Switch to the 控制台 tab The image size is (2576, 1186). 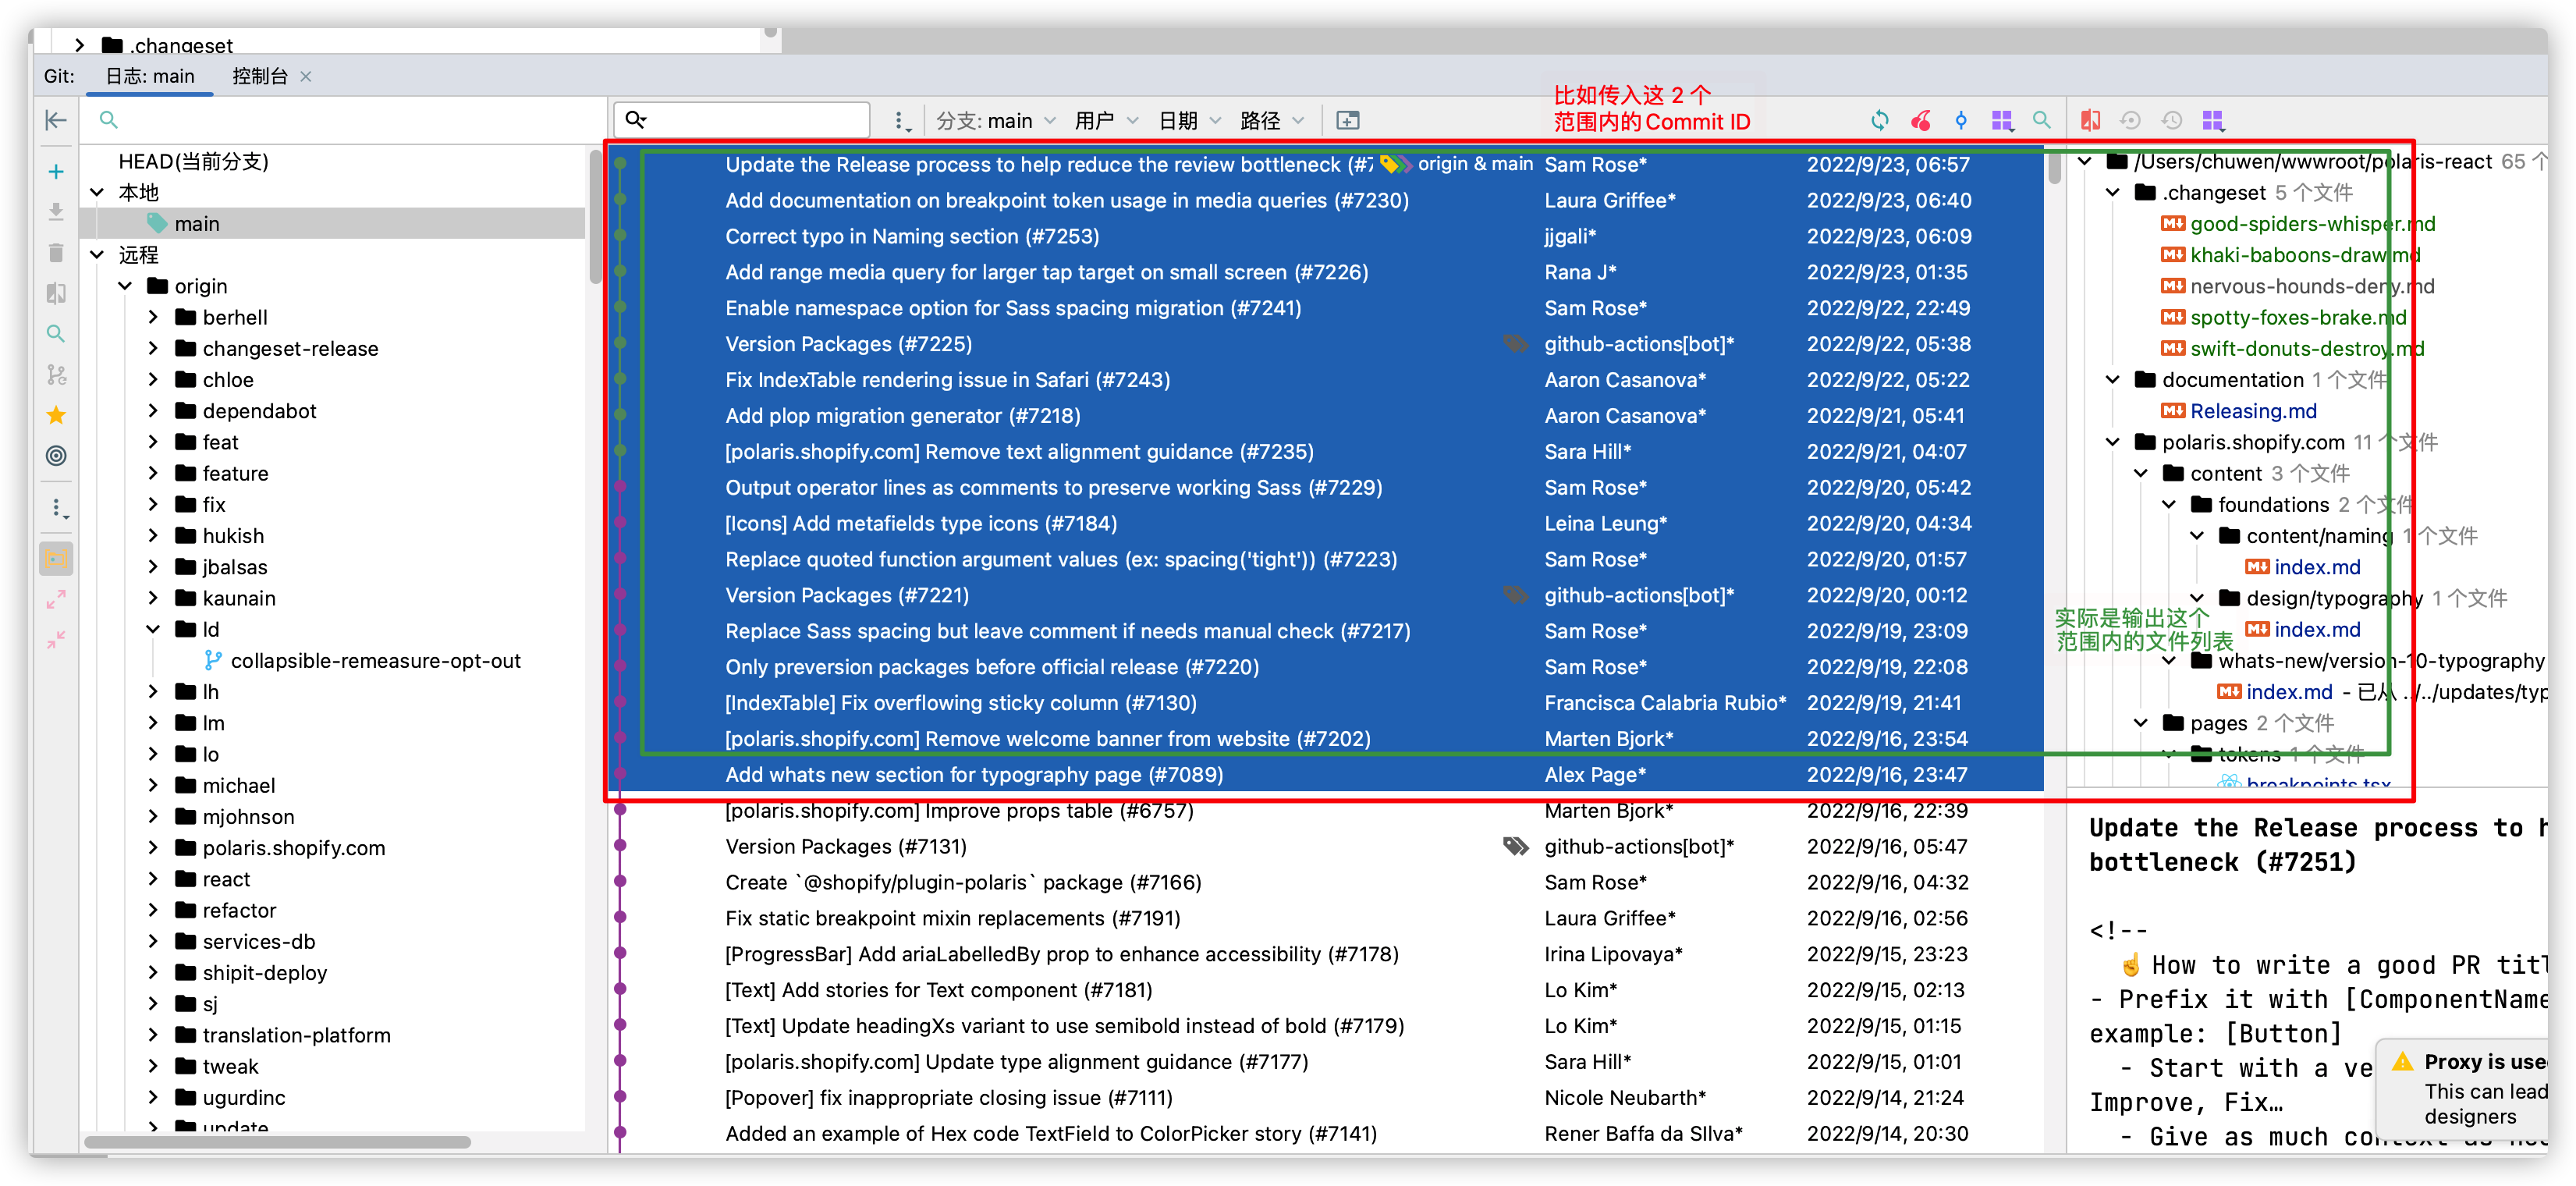[x=260, y=75]
